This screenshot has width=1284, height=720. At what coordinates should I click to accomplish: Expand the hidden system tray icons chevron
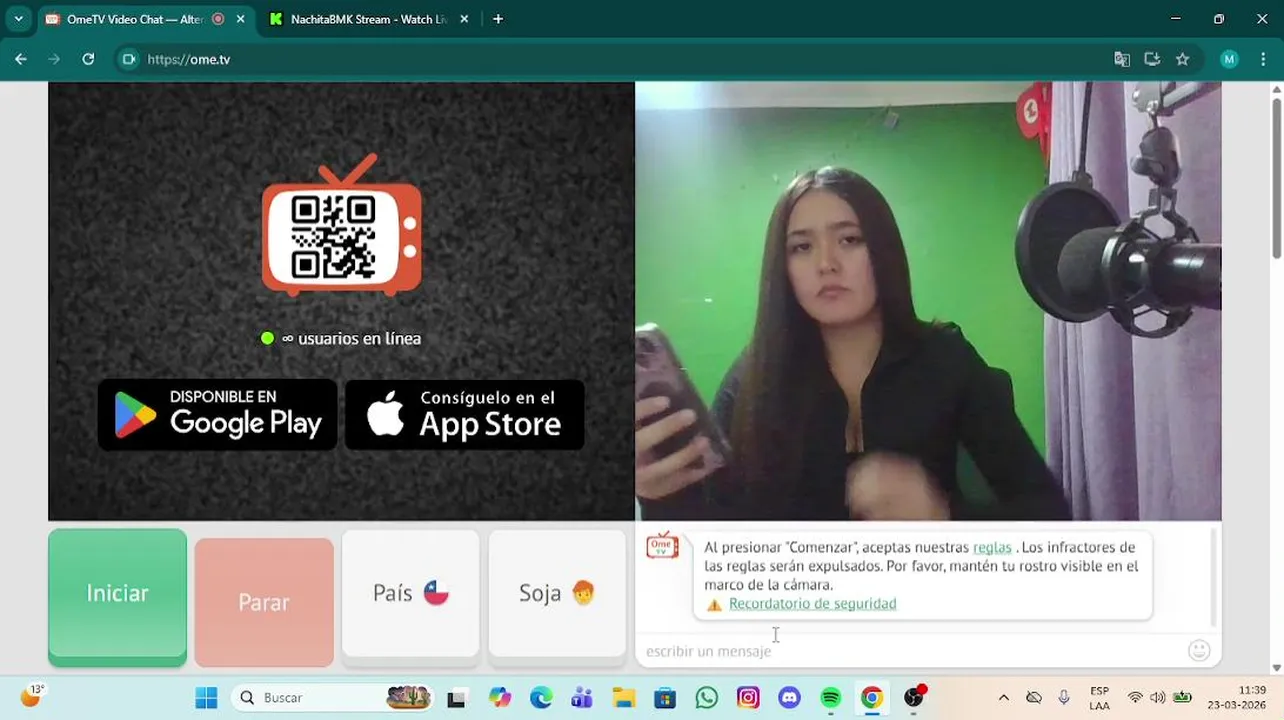[1004, 697]
